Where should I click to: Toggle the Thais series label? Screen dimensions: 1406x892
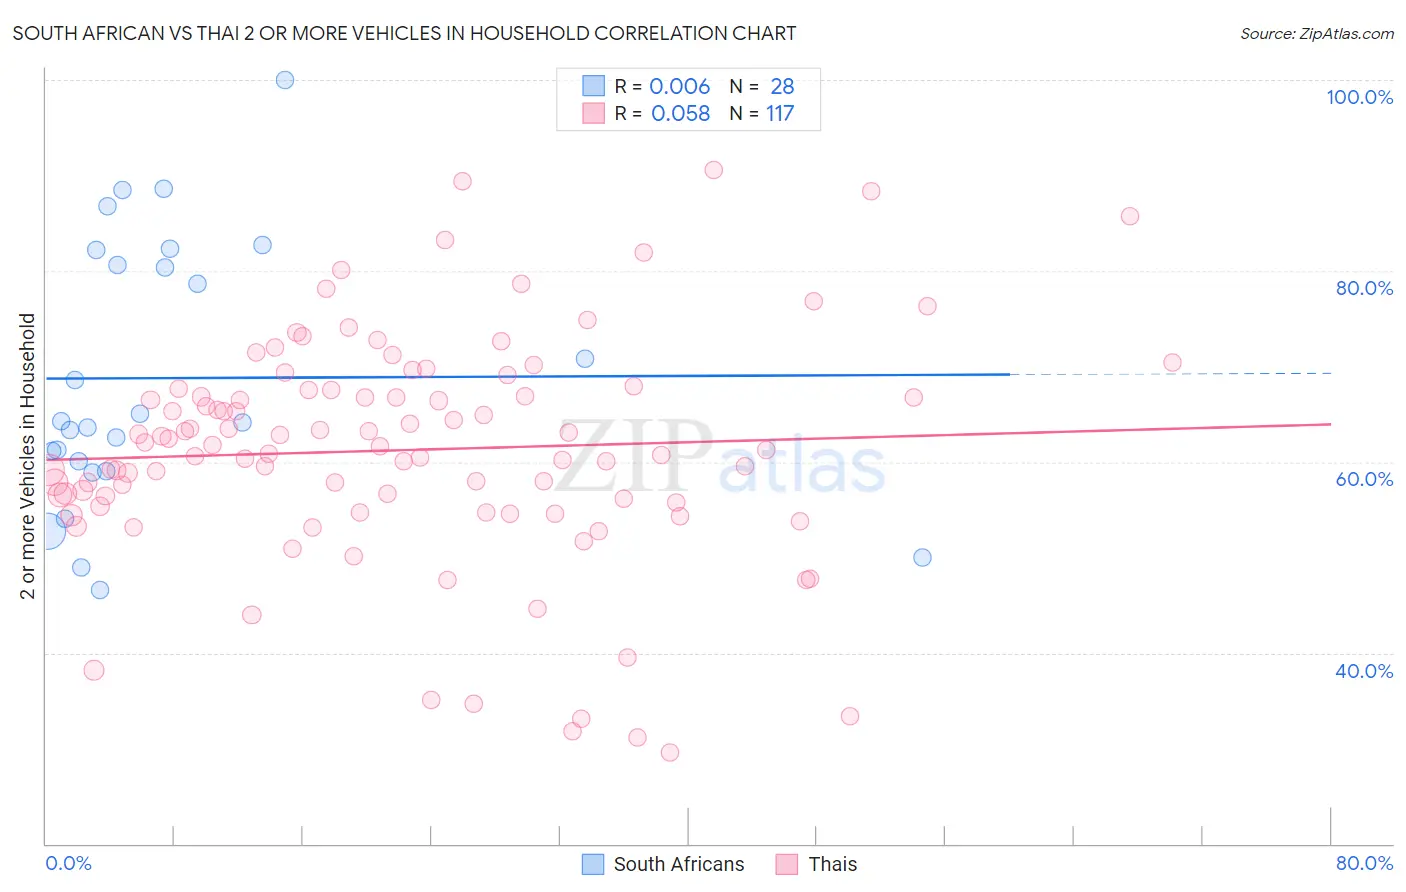(833, 864)
